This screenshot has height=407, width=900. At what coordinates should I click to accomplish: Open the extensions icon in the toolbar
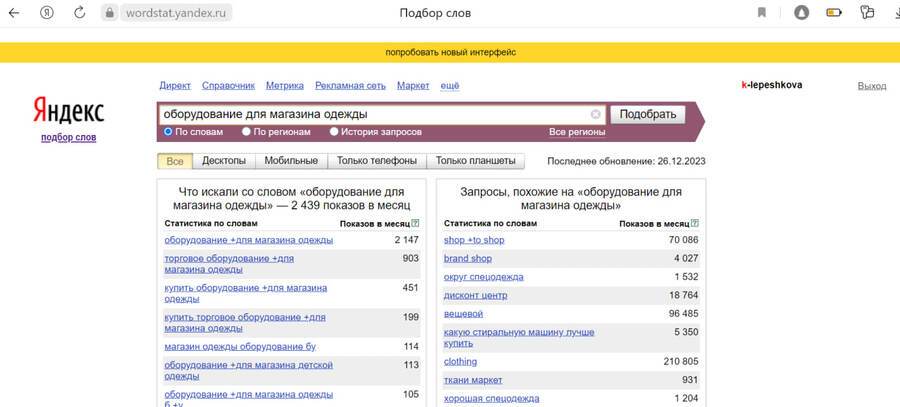pos(867,13)
